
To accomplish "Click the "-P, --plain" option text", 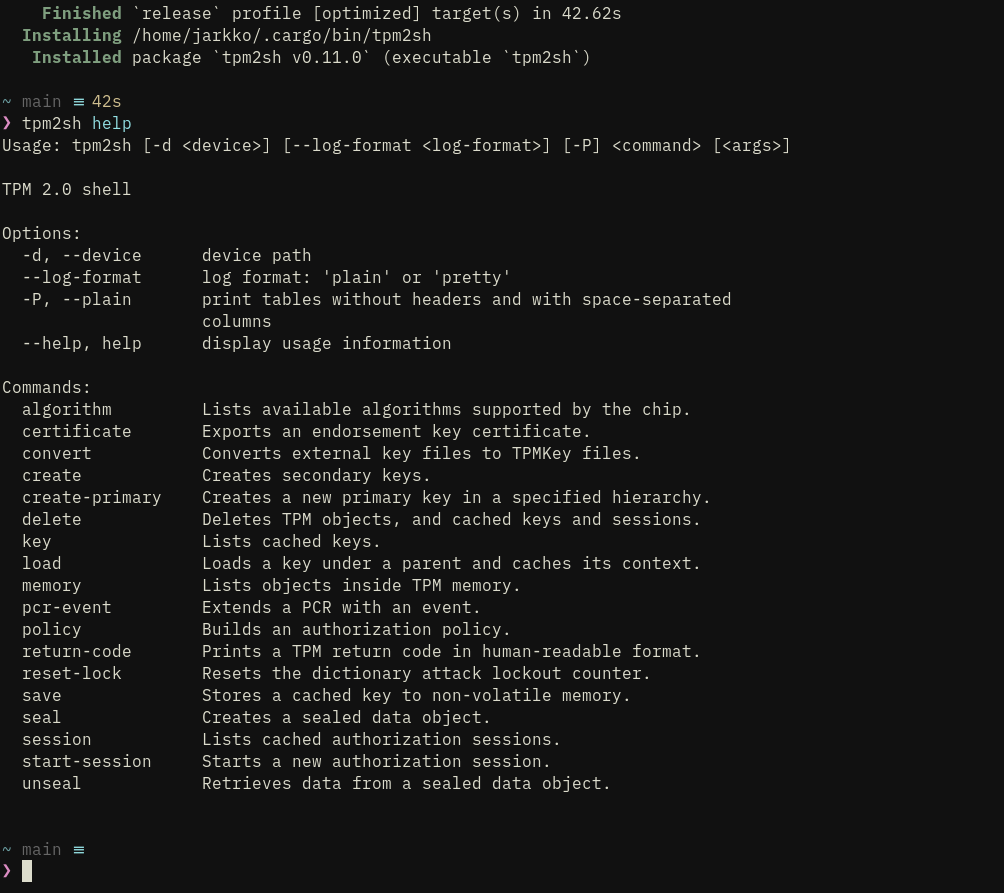I will click(x=76, y=299).
